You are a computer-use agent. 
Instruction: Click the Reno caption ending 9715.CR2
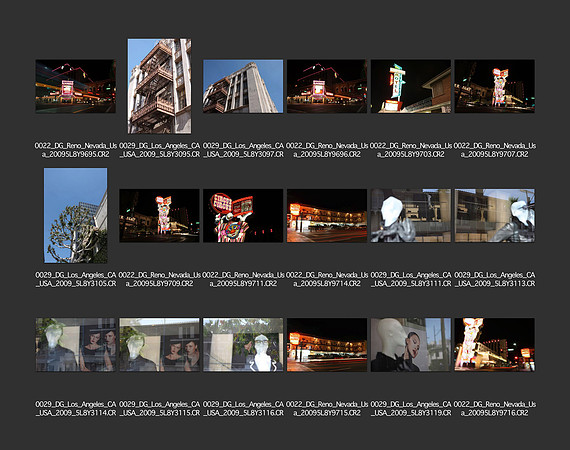tap(327, 409)
